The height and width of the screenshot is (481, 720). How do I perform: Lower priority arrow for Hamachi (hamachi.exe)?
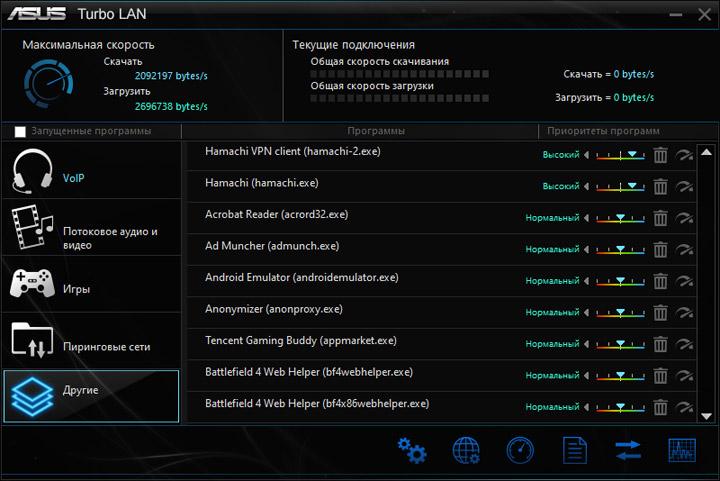coord(586,186)
